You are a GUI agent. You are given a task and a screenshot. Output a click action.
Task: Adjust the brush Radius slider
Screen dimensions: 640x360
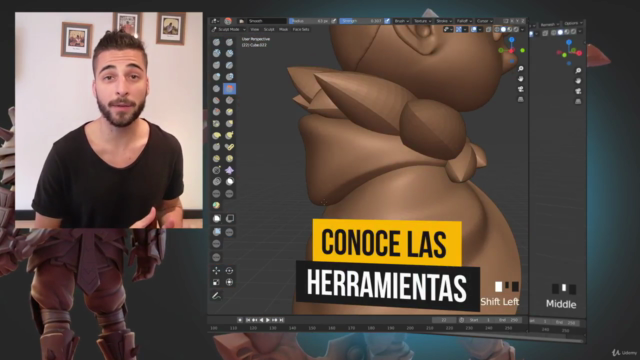tap(309, 21)
